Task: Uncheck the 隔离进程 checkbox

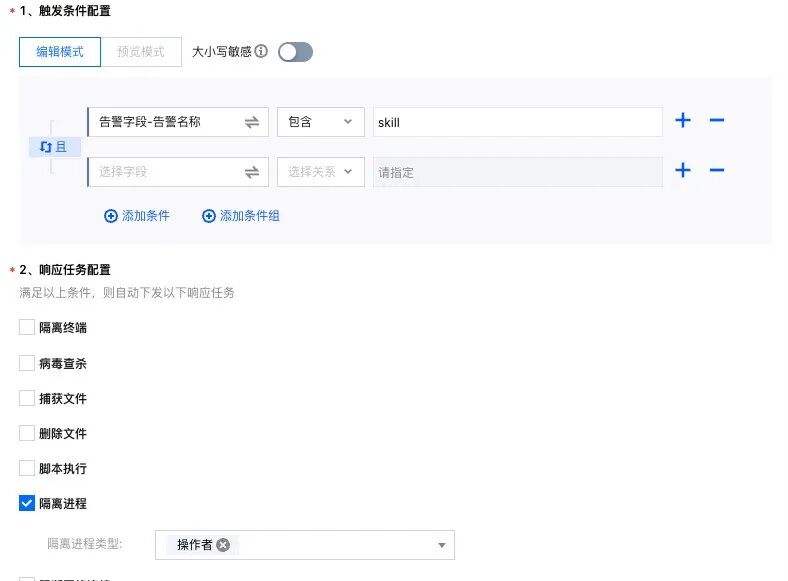Action: pyautogui.click(x=27, y=503)
